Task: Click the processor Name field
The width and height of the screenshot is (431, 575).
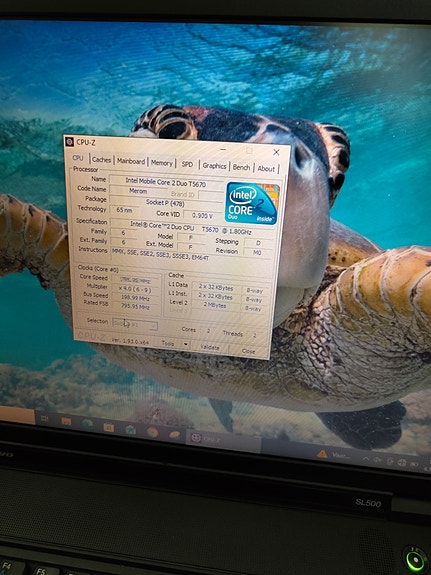Action: [167, 181]
